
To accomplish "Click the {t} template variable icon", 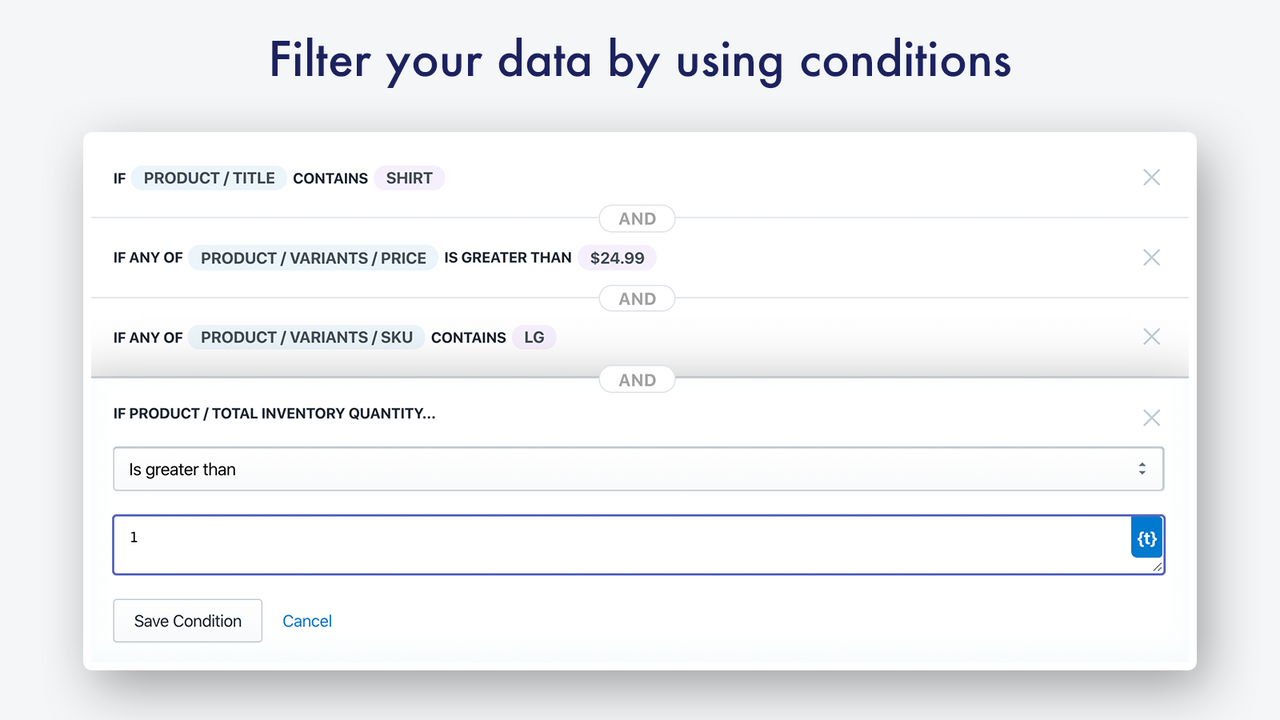I will click(x=1146, y=537).
